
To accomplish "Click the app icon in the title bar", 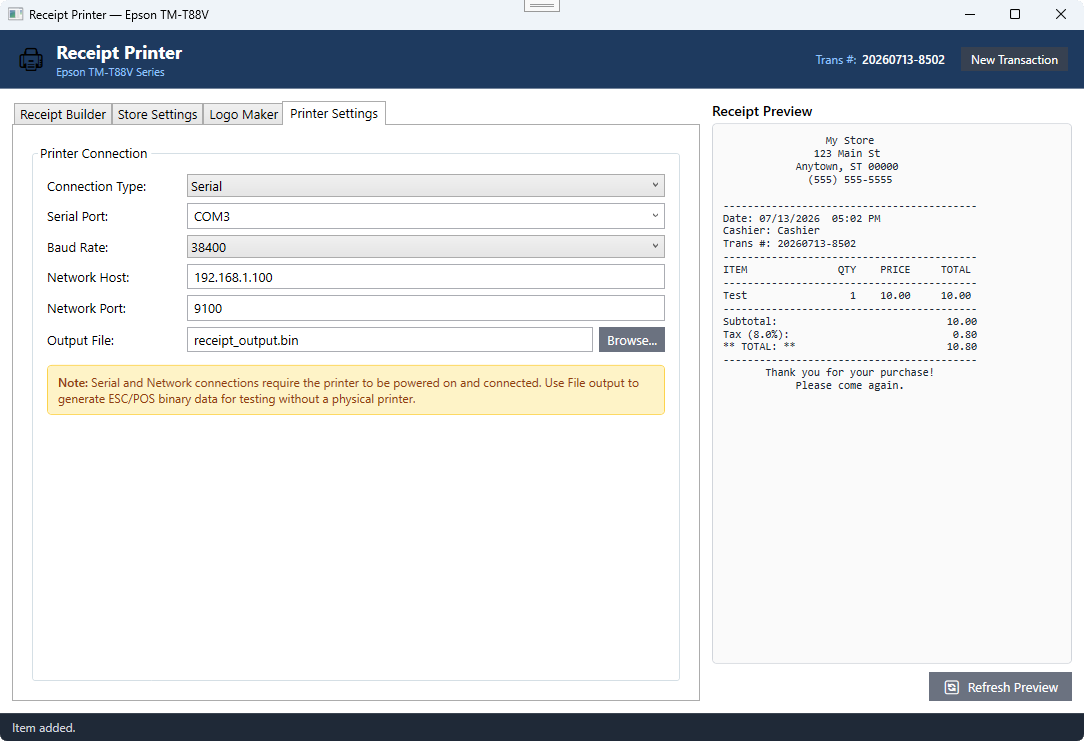I will click(x=15, y=14).
